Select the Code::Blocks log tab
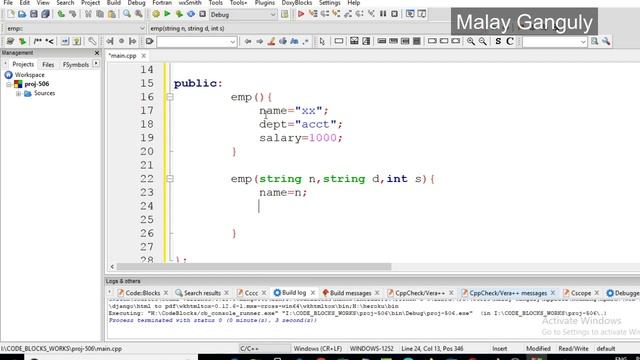640x360 pixels. point(142,293)
